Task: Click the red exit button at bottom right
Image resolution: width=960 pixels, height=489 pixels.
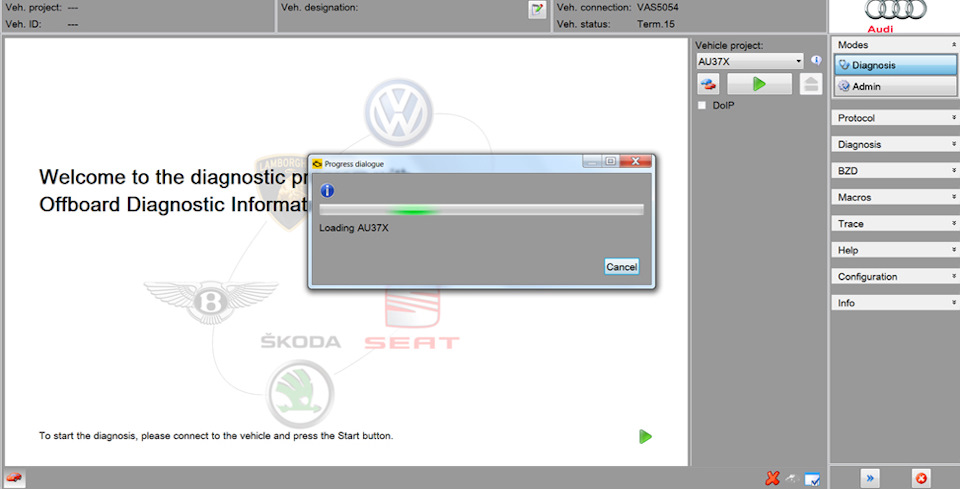Action: (x=921, y=479)
